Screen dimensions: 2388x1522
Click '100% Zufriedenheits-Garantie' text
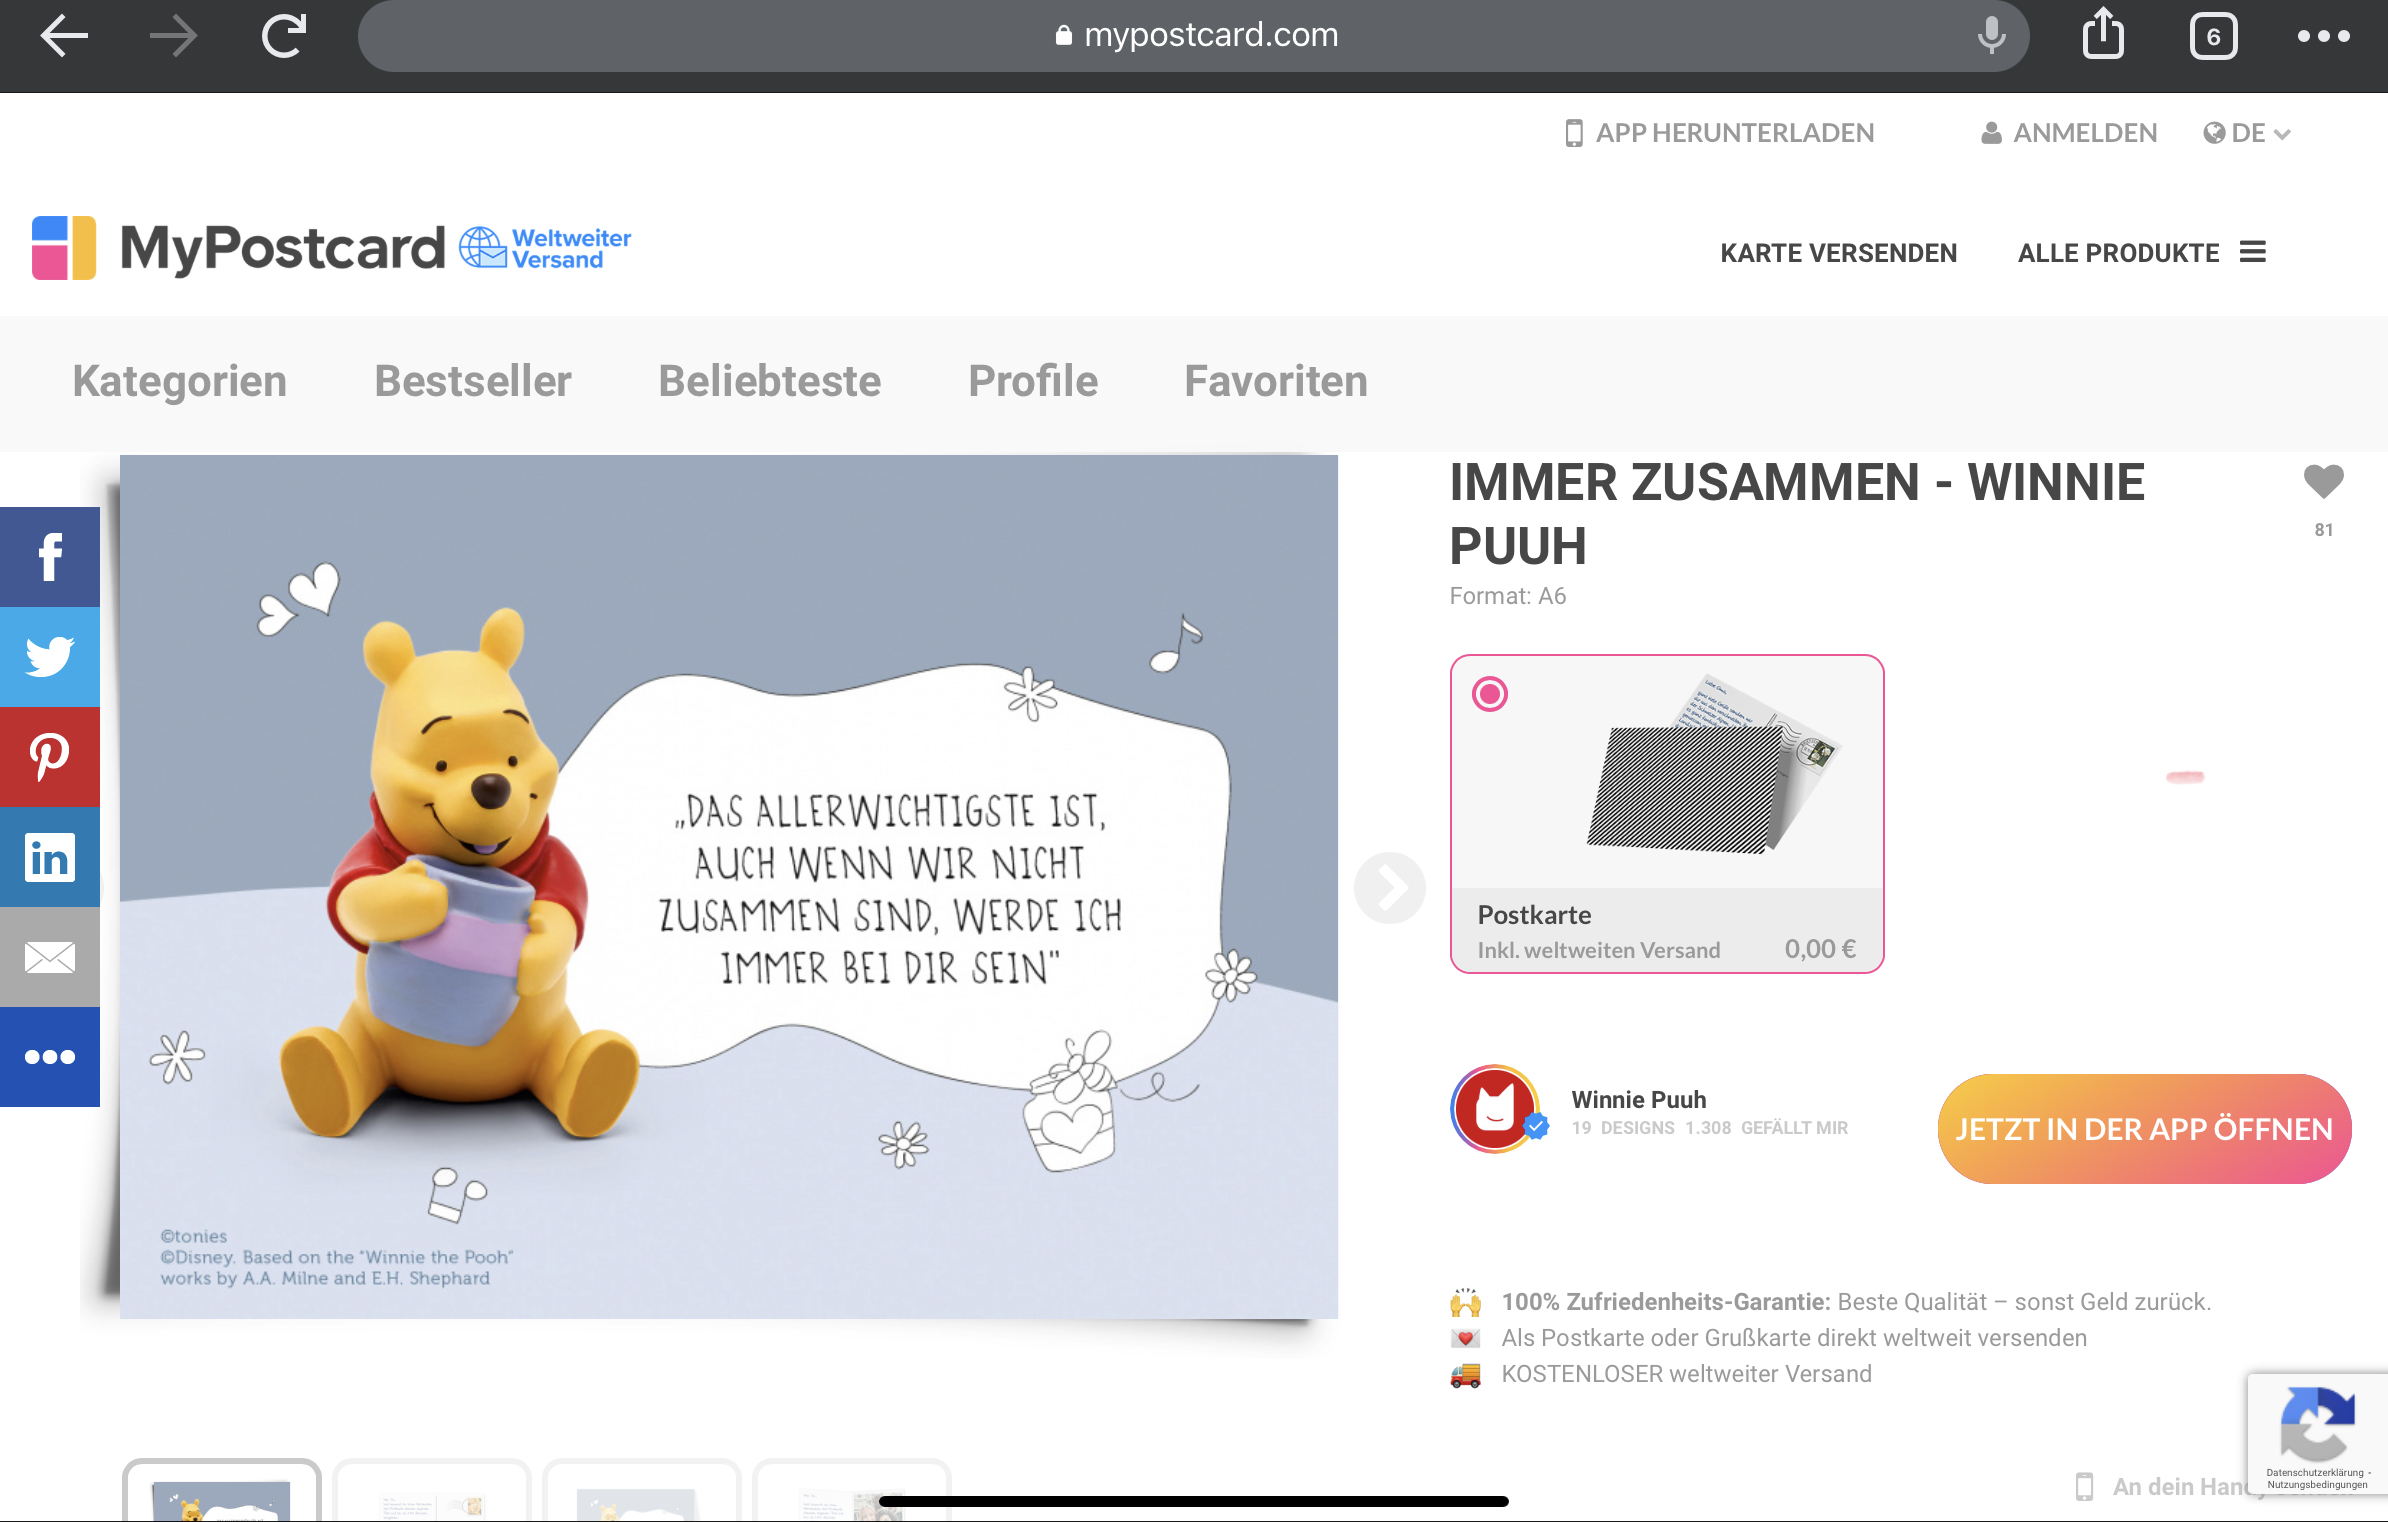coord(1666,1302)
